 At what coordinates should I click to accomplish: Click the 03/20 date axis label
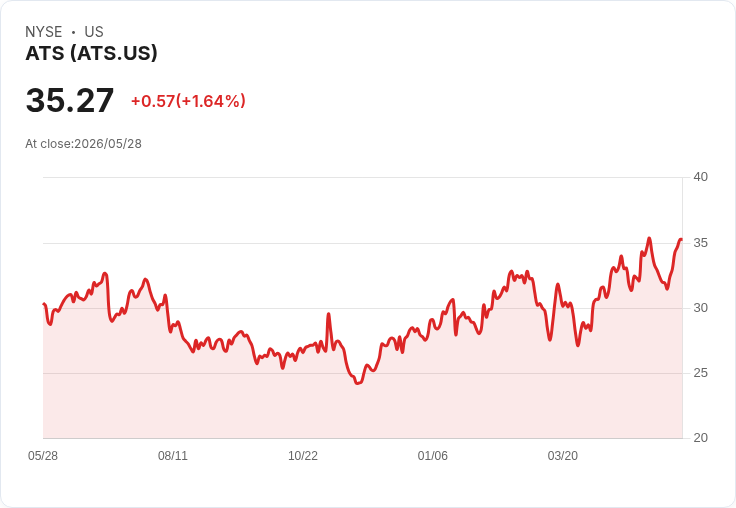(563, 455)
